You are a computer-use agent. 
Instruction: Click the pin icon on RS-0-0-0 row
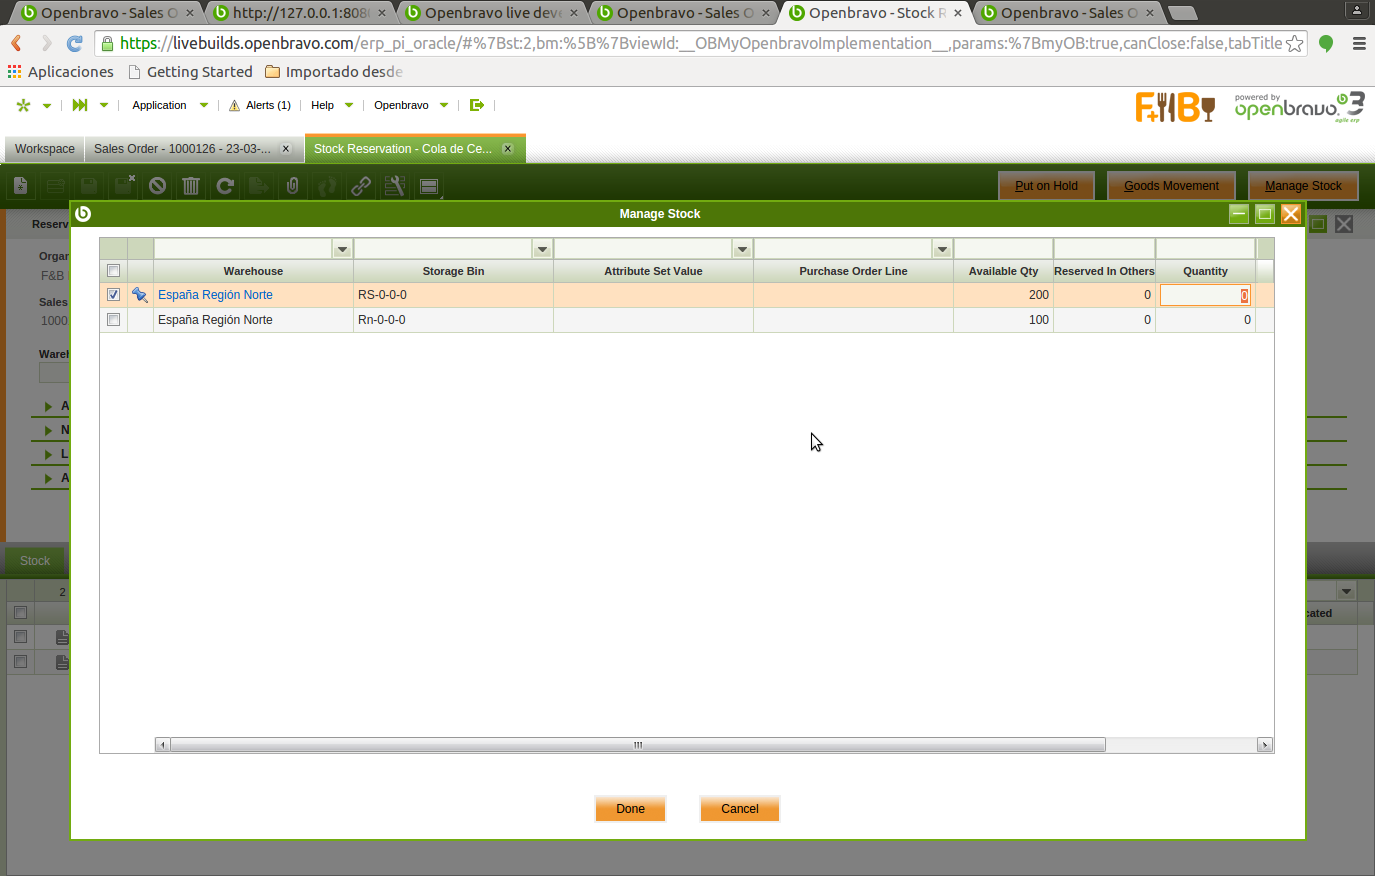click(x=140, y=295)
